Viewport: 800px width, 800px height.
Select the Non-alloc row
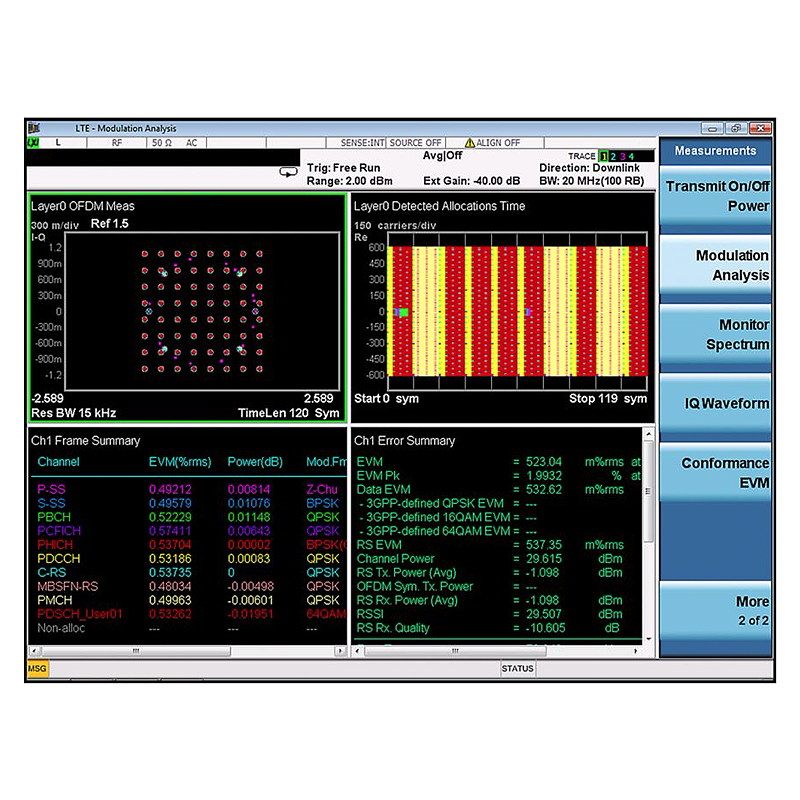click(x=188, y=628)
